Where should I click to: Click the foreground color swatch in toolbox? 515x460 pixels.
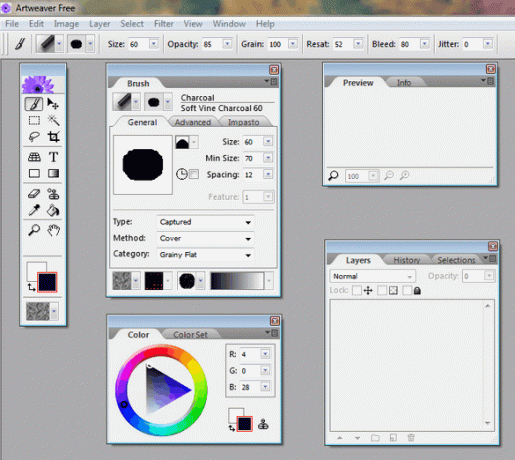pyautogui.click(x=47, y=282)
